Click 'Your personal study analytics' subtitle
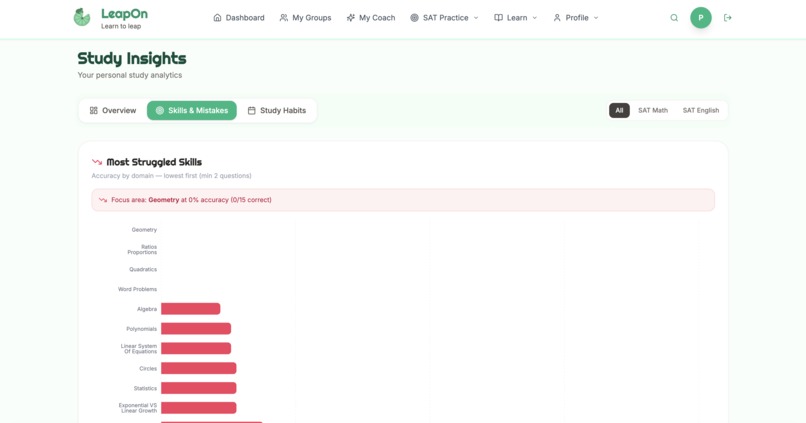This screenshot has width=806, height=423. coord(130,75)
